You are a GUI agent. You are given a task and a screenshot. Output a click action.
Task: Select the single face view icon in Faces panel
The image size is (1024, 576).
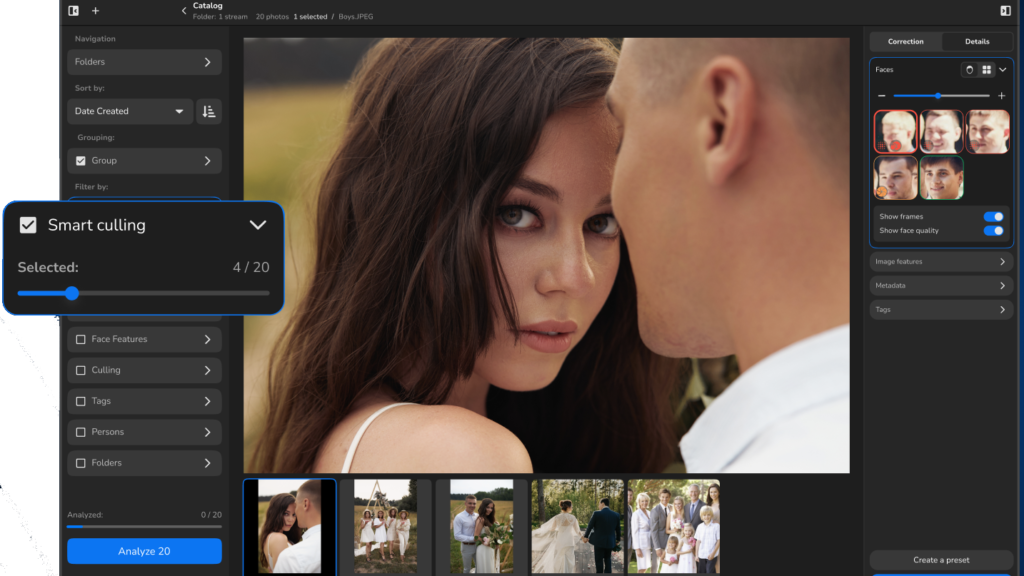point(970,69)
